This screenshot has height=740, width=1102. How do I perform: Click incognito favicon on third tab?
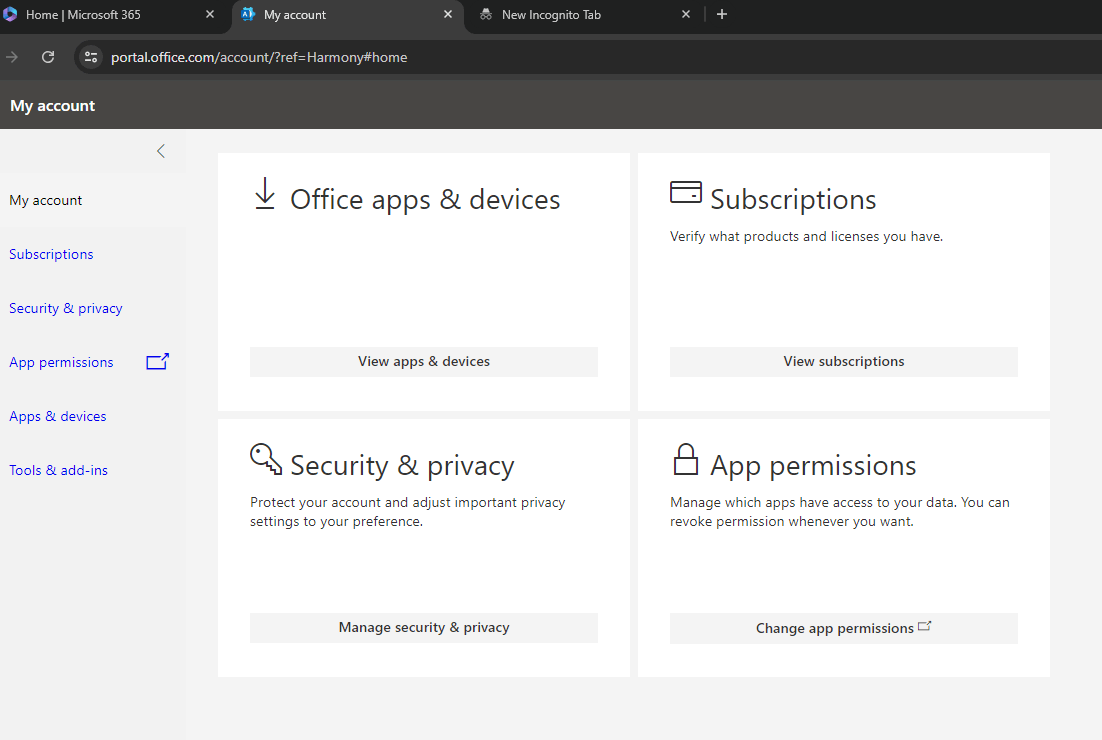(486, 14)
